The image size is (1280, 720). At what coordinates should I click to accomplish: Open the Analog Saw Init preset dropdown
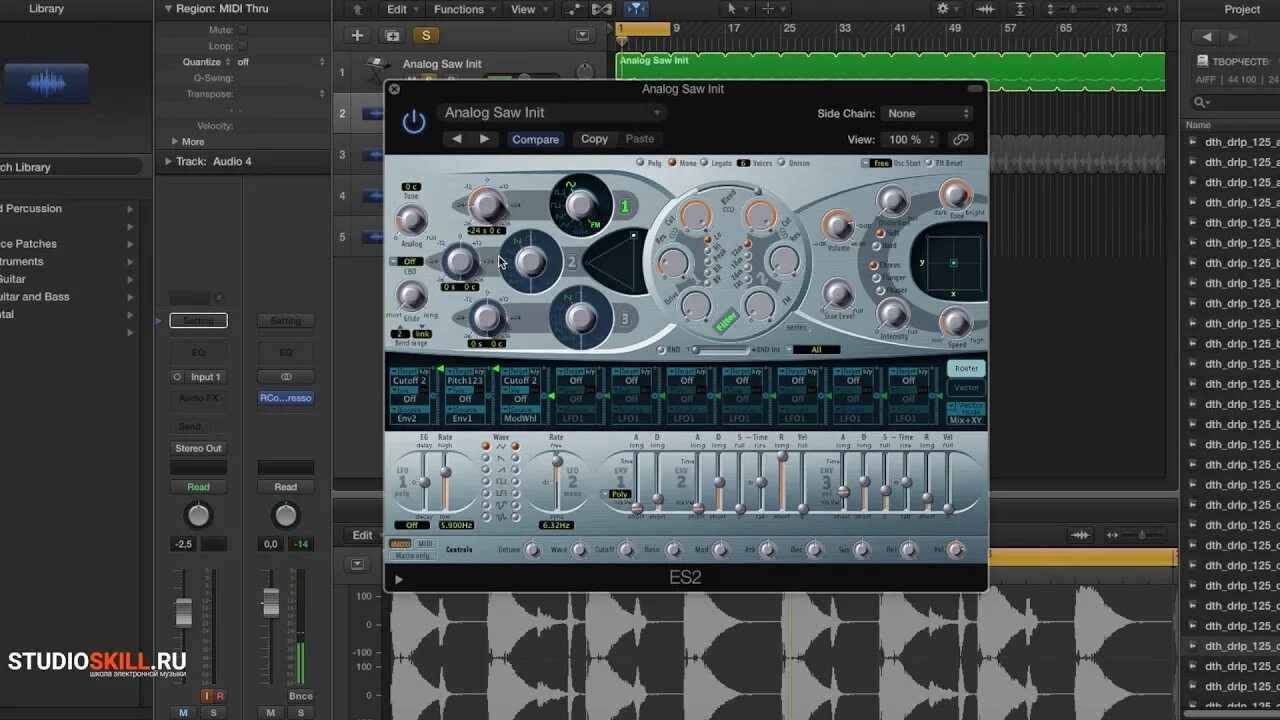(552, 113)
